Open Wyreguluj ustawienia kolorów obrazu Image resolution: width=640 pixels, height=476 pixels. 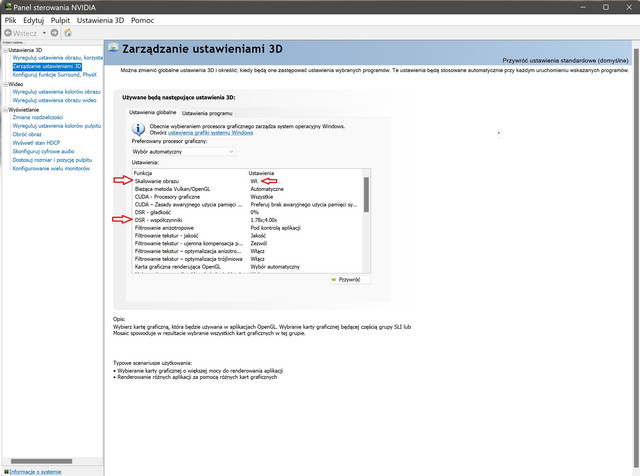(x=56, y=91)
